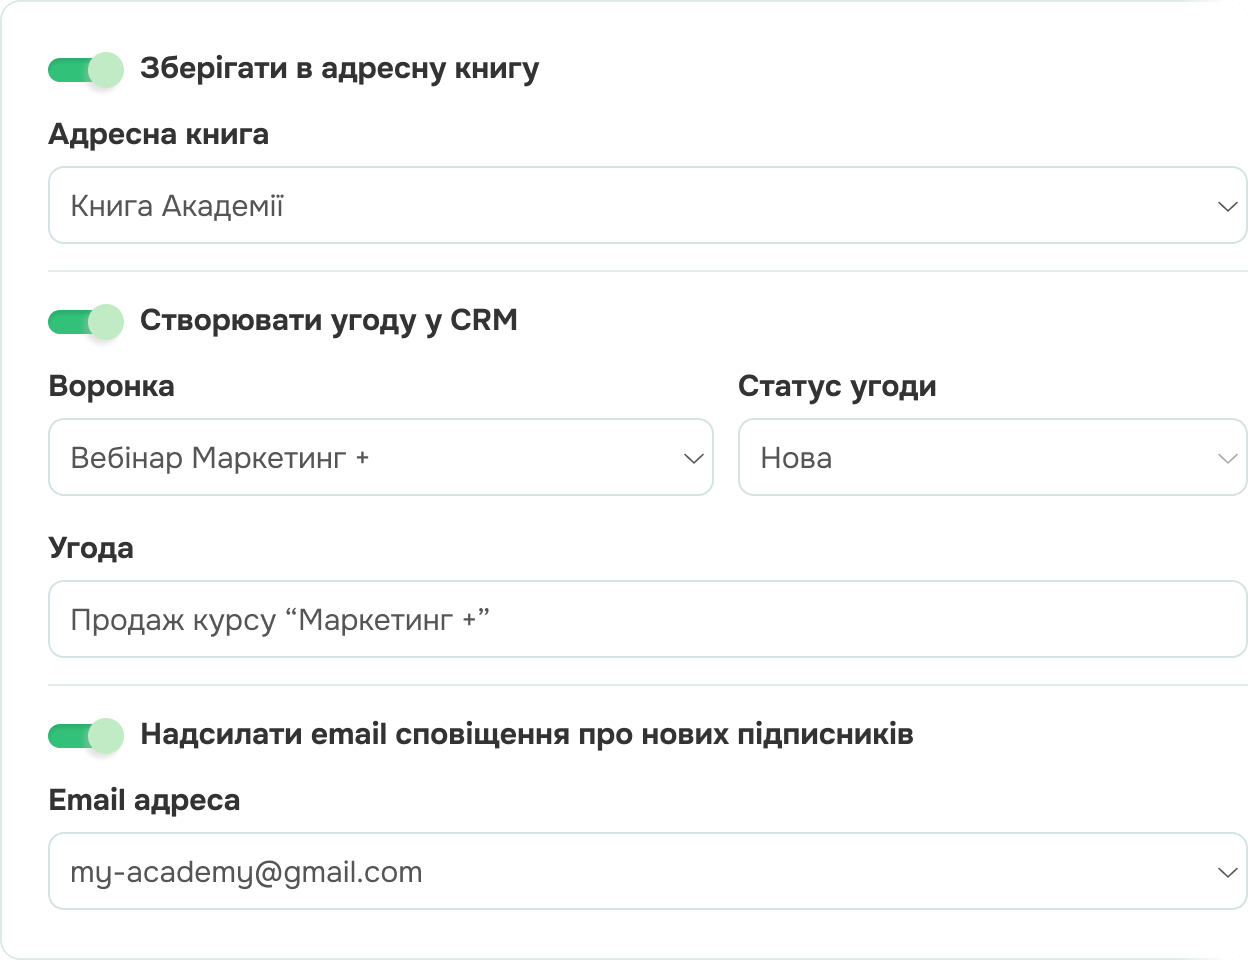Turn off email notifications for new subscribers switch
Viewport: 1248px width, 960px height.
tap(85, 736)
